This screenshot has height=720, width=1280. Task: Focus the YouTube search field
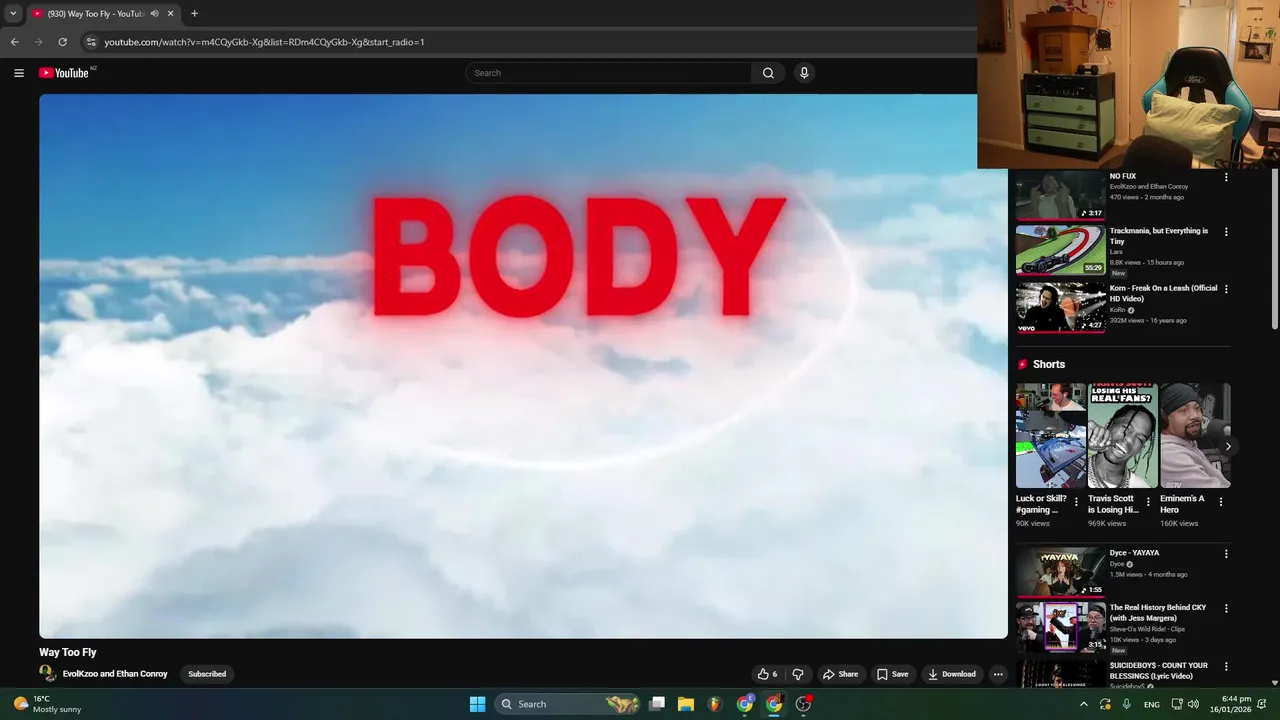[608, 73]
